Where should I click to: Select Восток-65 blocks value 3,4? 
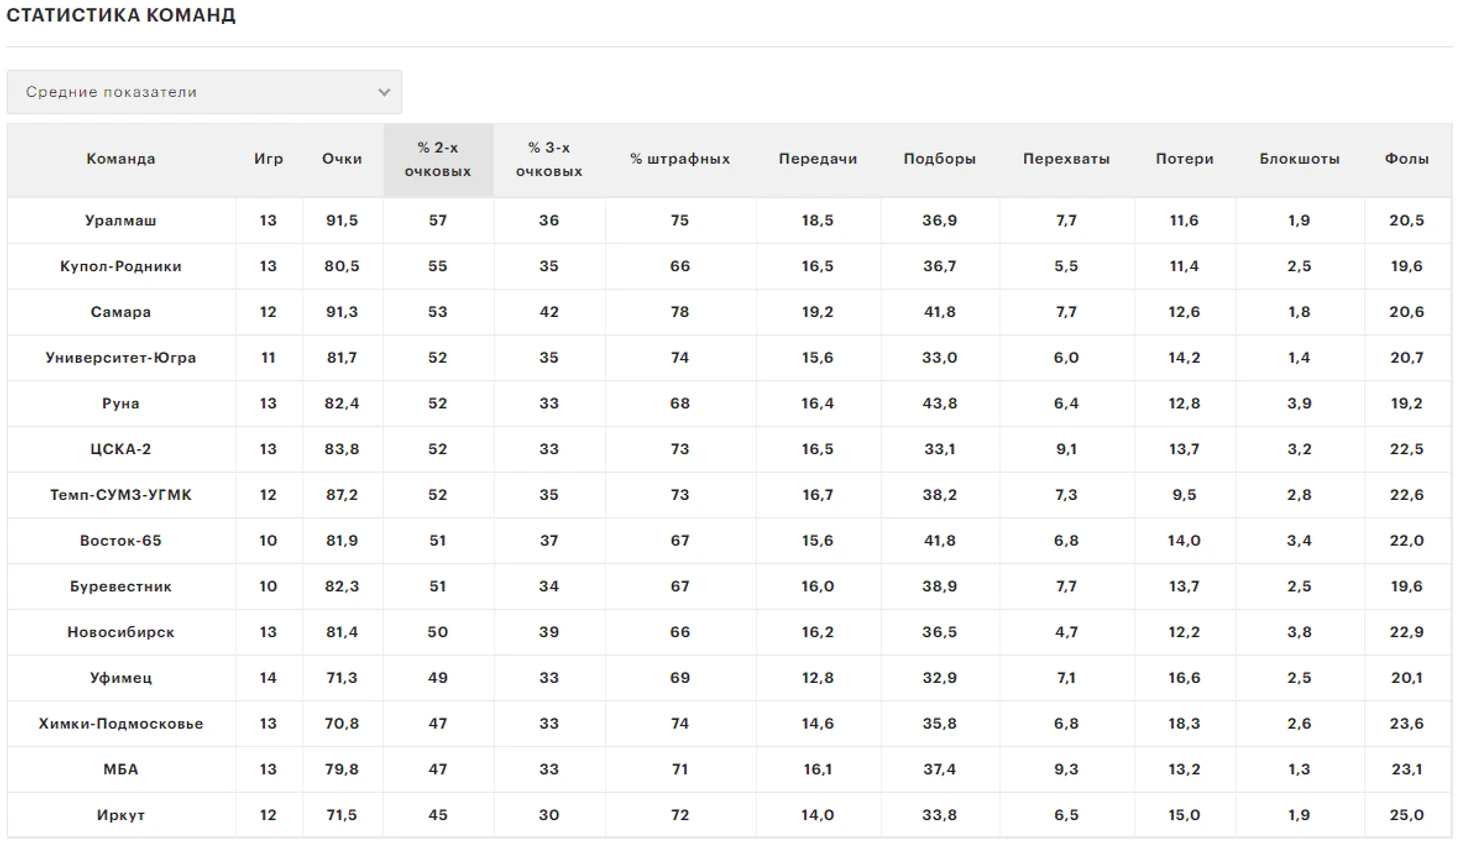1300,541
